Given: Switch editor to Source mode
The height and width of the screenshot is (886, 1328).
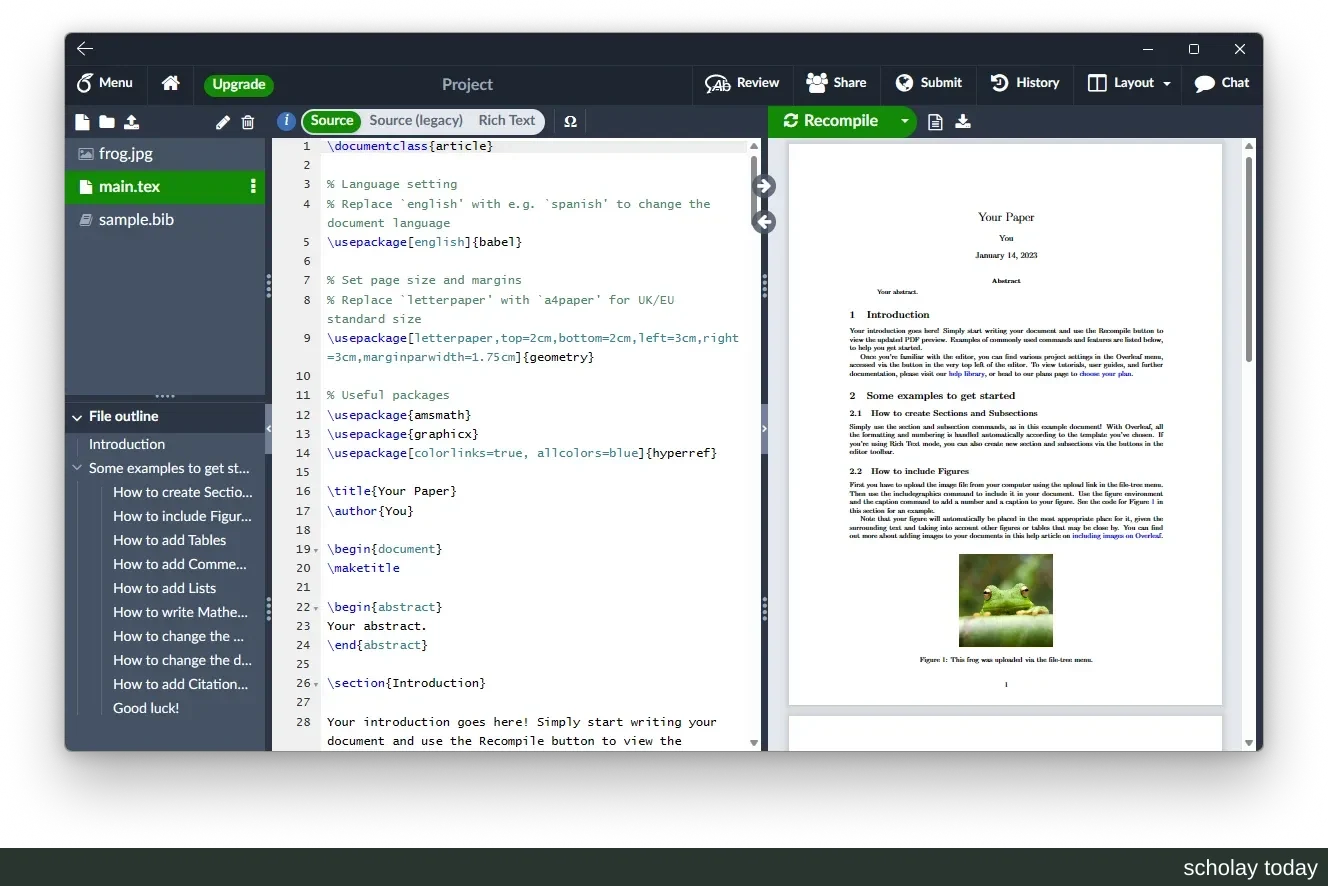Looking at the screenshot, I should (x=332, y=120).
